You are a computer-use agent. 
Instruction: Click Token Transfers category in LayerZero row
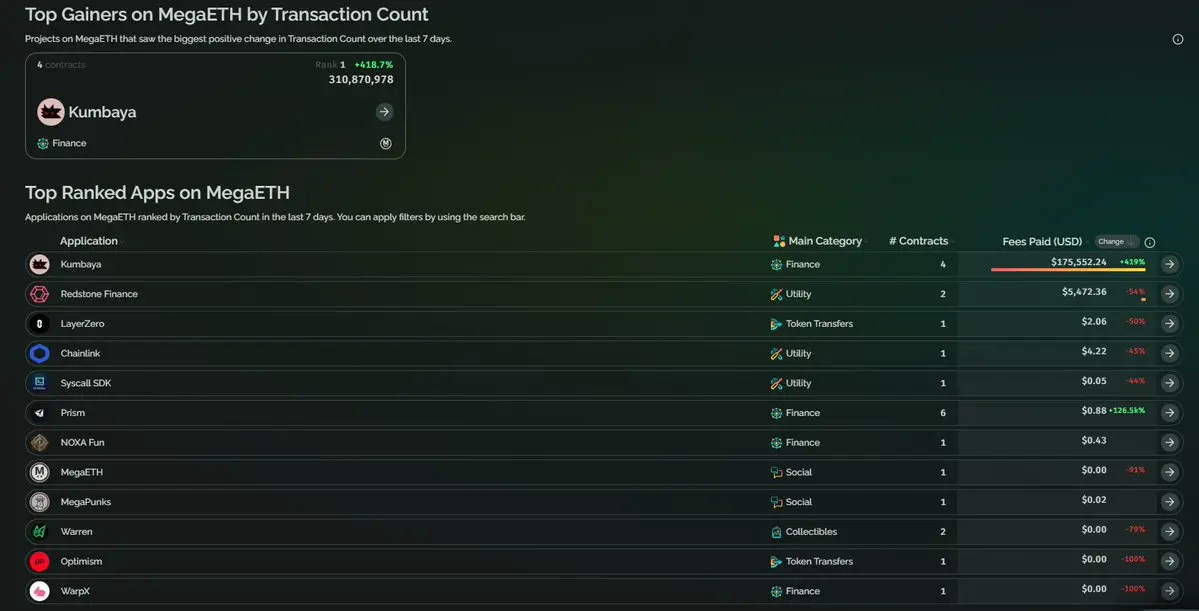tap(819, 323)
